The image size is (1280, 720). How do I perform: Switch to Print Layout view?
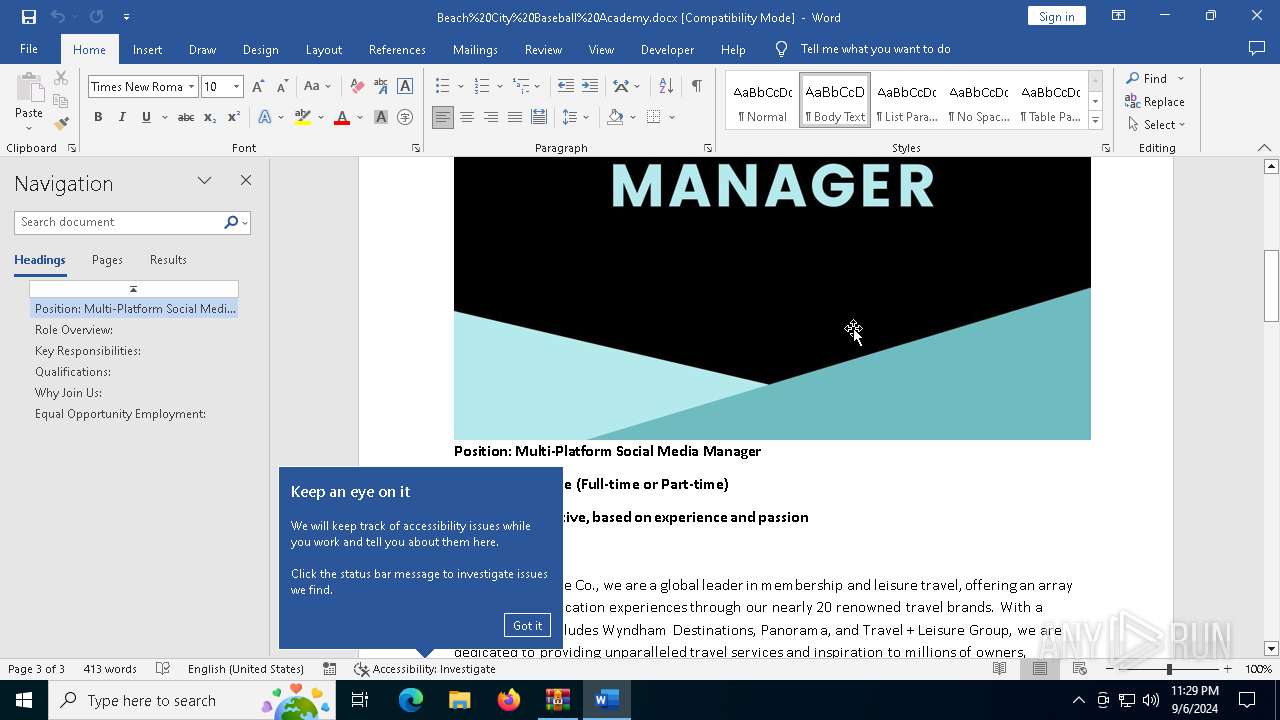click(x=1040, y=669)
